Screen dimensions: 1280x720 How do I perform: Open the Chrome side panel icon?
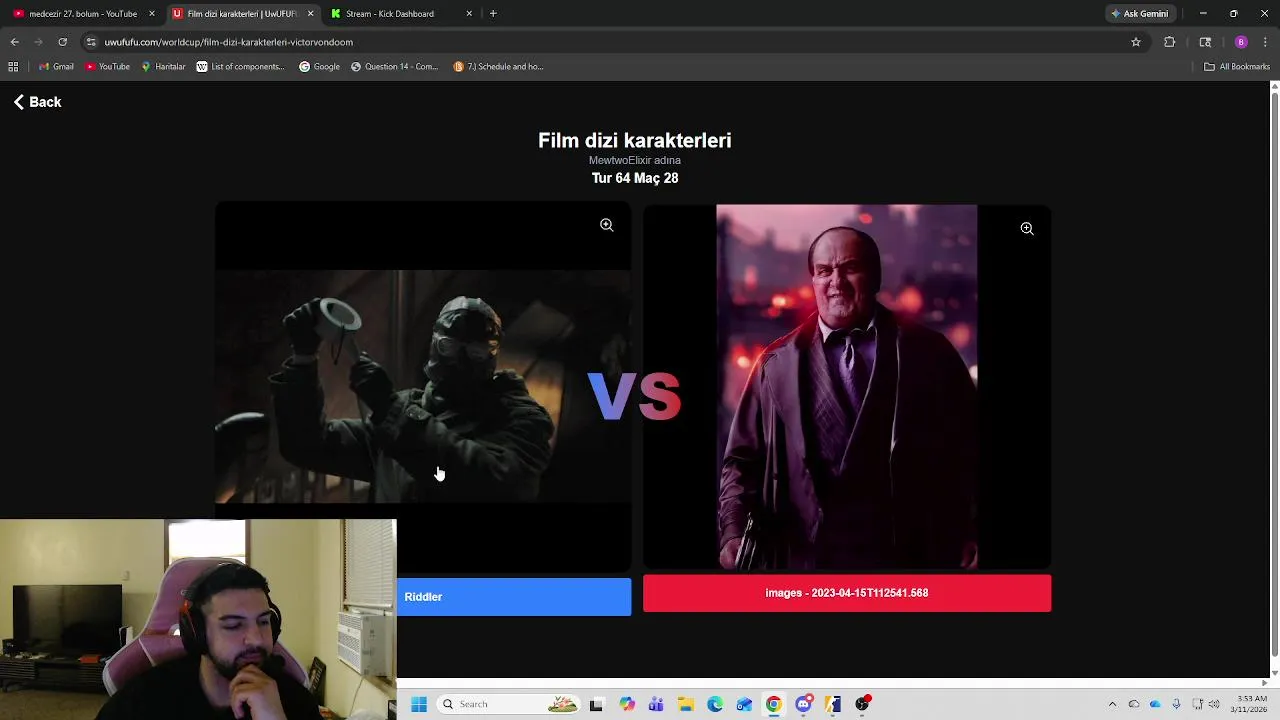click(x=1205, y=42)
